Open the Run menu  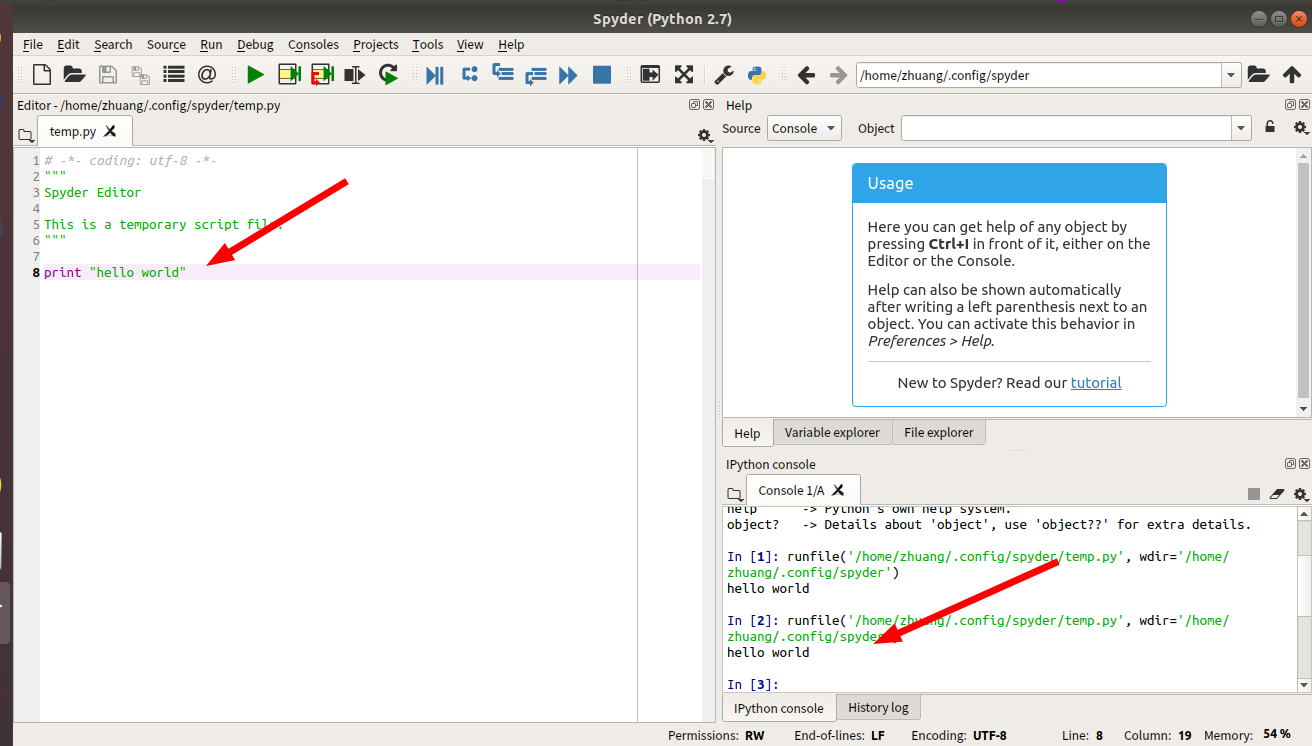pyautogui.click(x=211, y=44)
